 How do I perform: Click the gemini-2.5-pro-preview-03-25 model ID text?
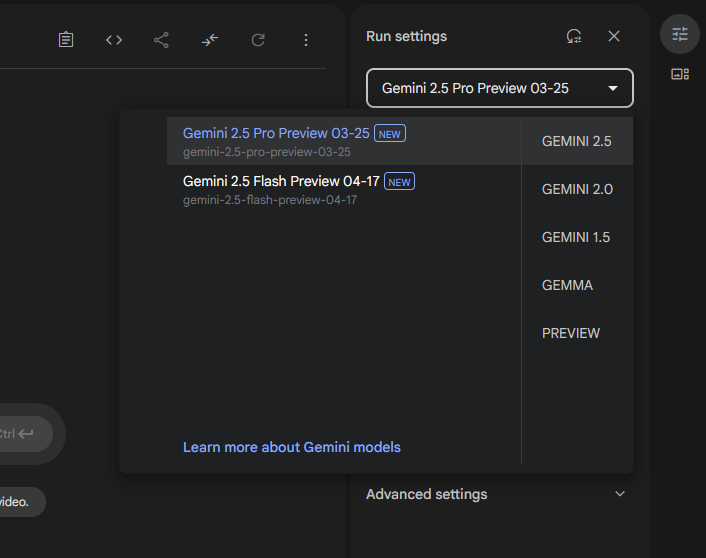[267, 152]
